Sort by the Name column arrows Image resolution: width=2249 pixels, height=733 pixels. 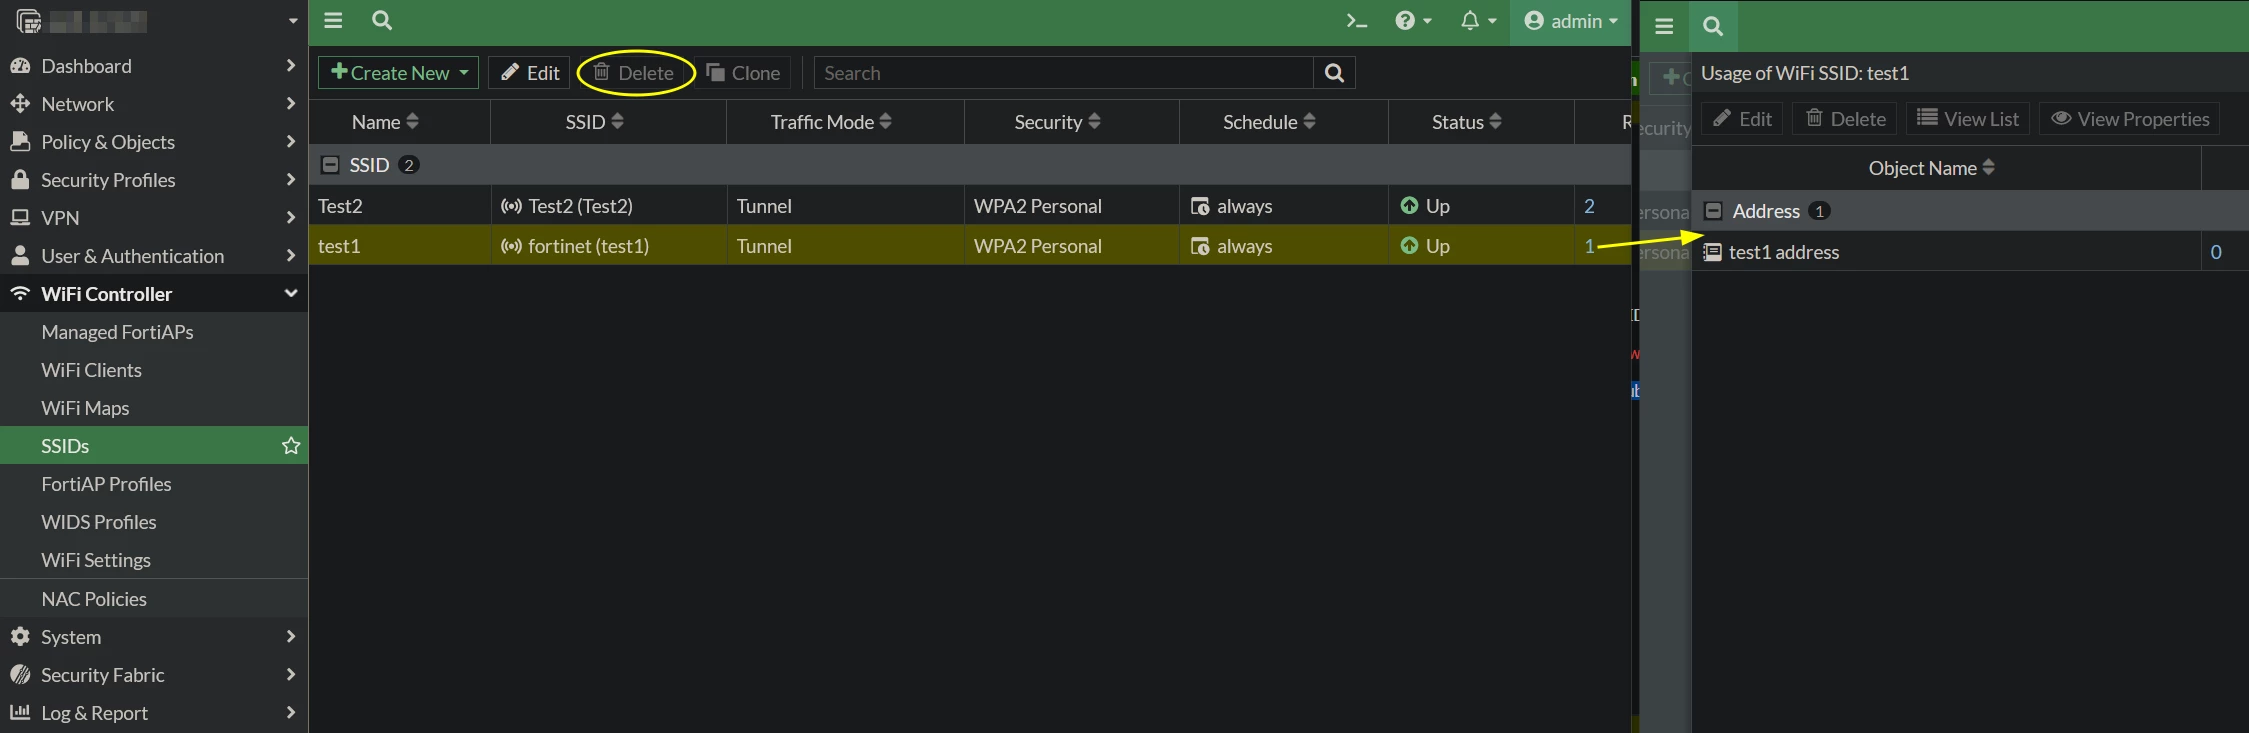click(x=412, y=122)
